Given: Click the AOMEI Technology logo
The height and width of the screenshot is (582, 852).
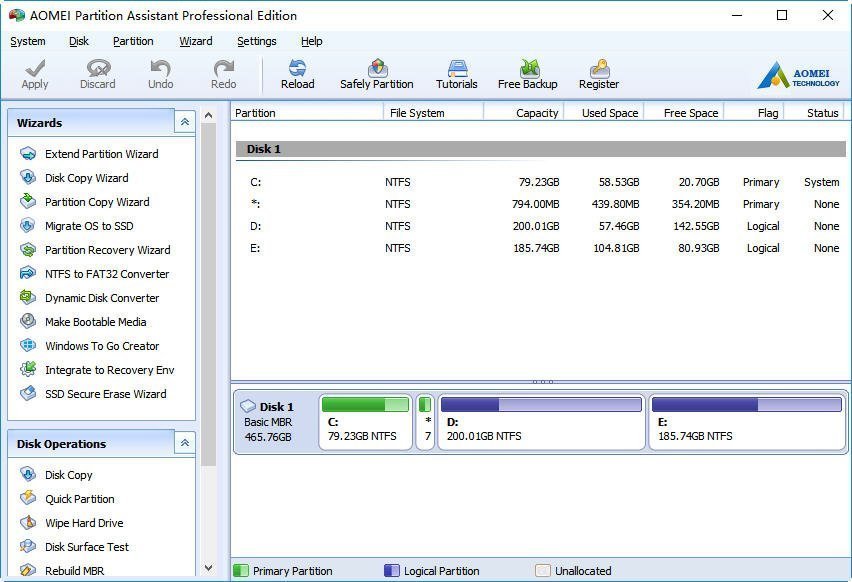Looking at the screenshot, I should point(798,75).
